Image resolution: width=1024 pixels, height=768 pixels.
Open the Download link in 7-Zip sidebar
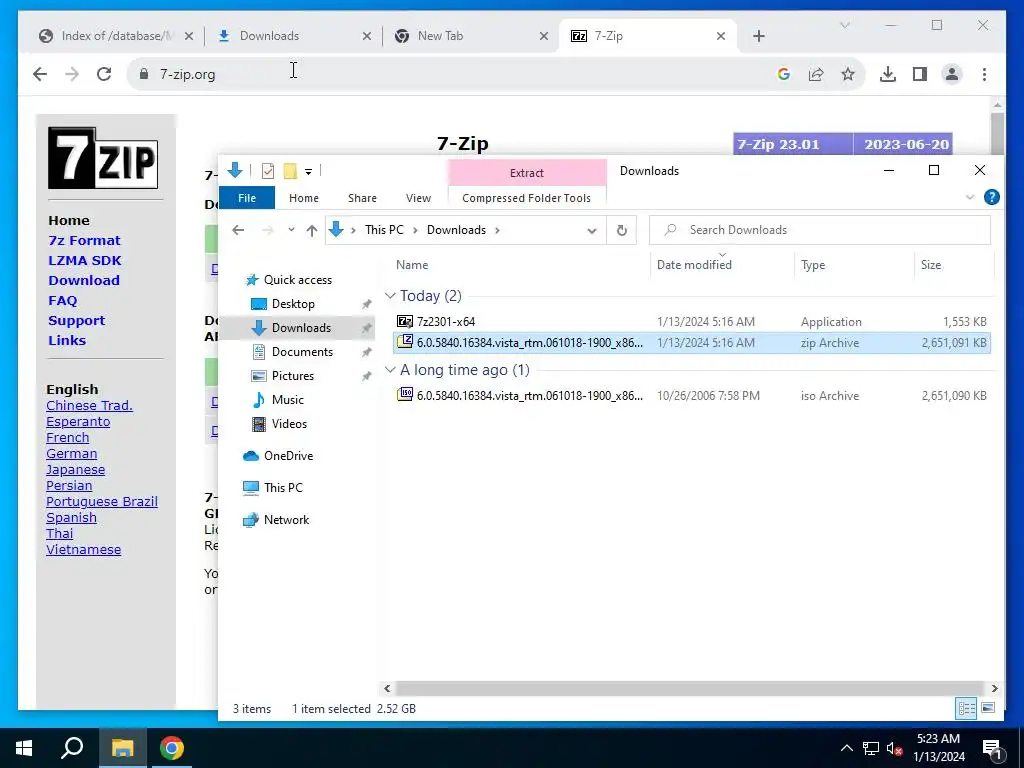pos(84,280)
